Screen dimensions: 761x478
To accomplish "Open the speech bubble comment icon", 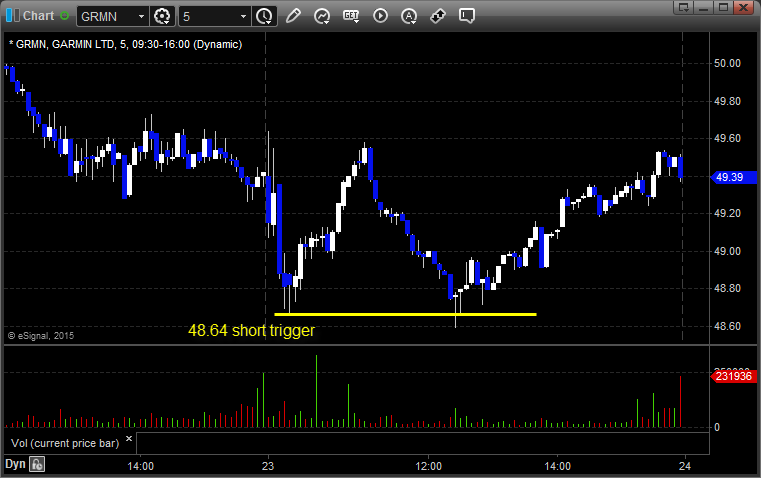I will coord(466,16).
